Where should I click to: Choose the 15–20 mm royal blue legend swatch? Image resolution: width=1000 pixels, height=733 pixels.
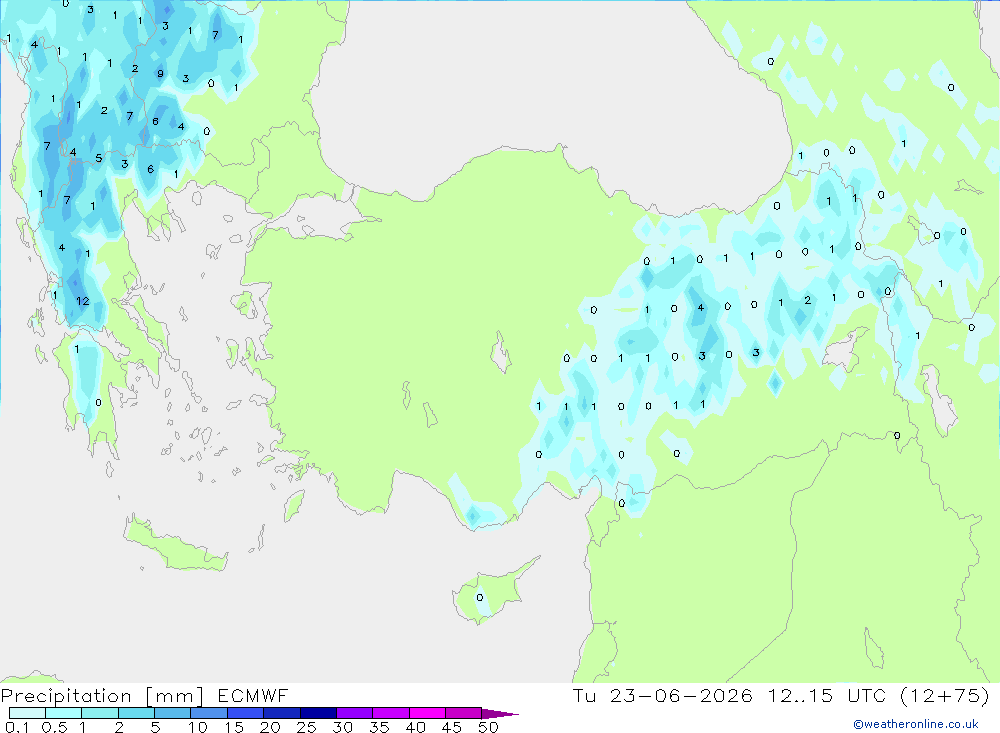coord(245,713)
